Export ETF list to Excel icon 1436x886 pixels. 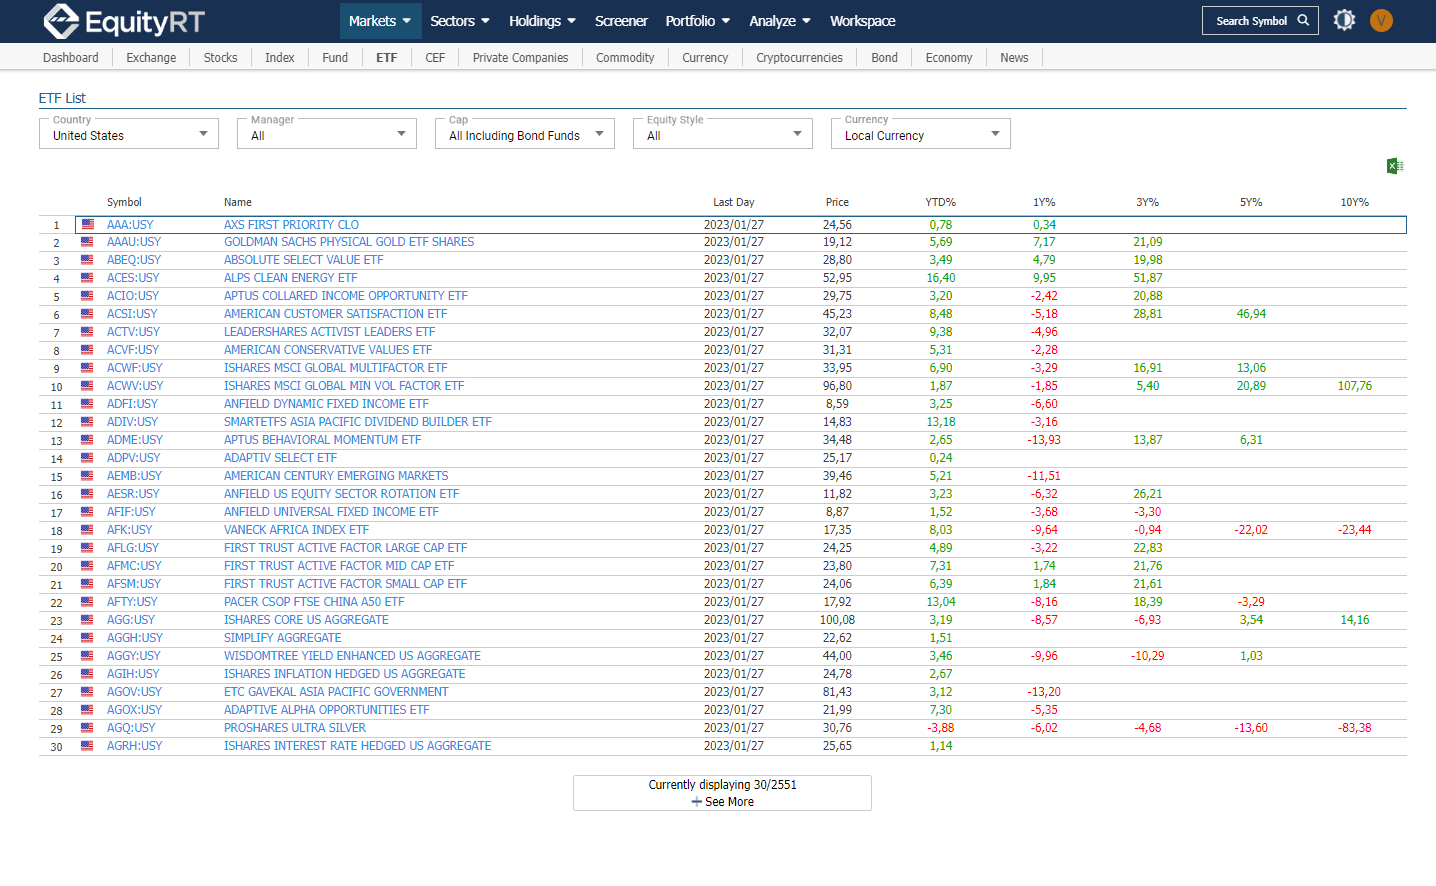(1395, 166)
